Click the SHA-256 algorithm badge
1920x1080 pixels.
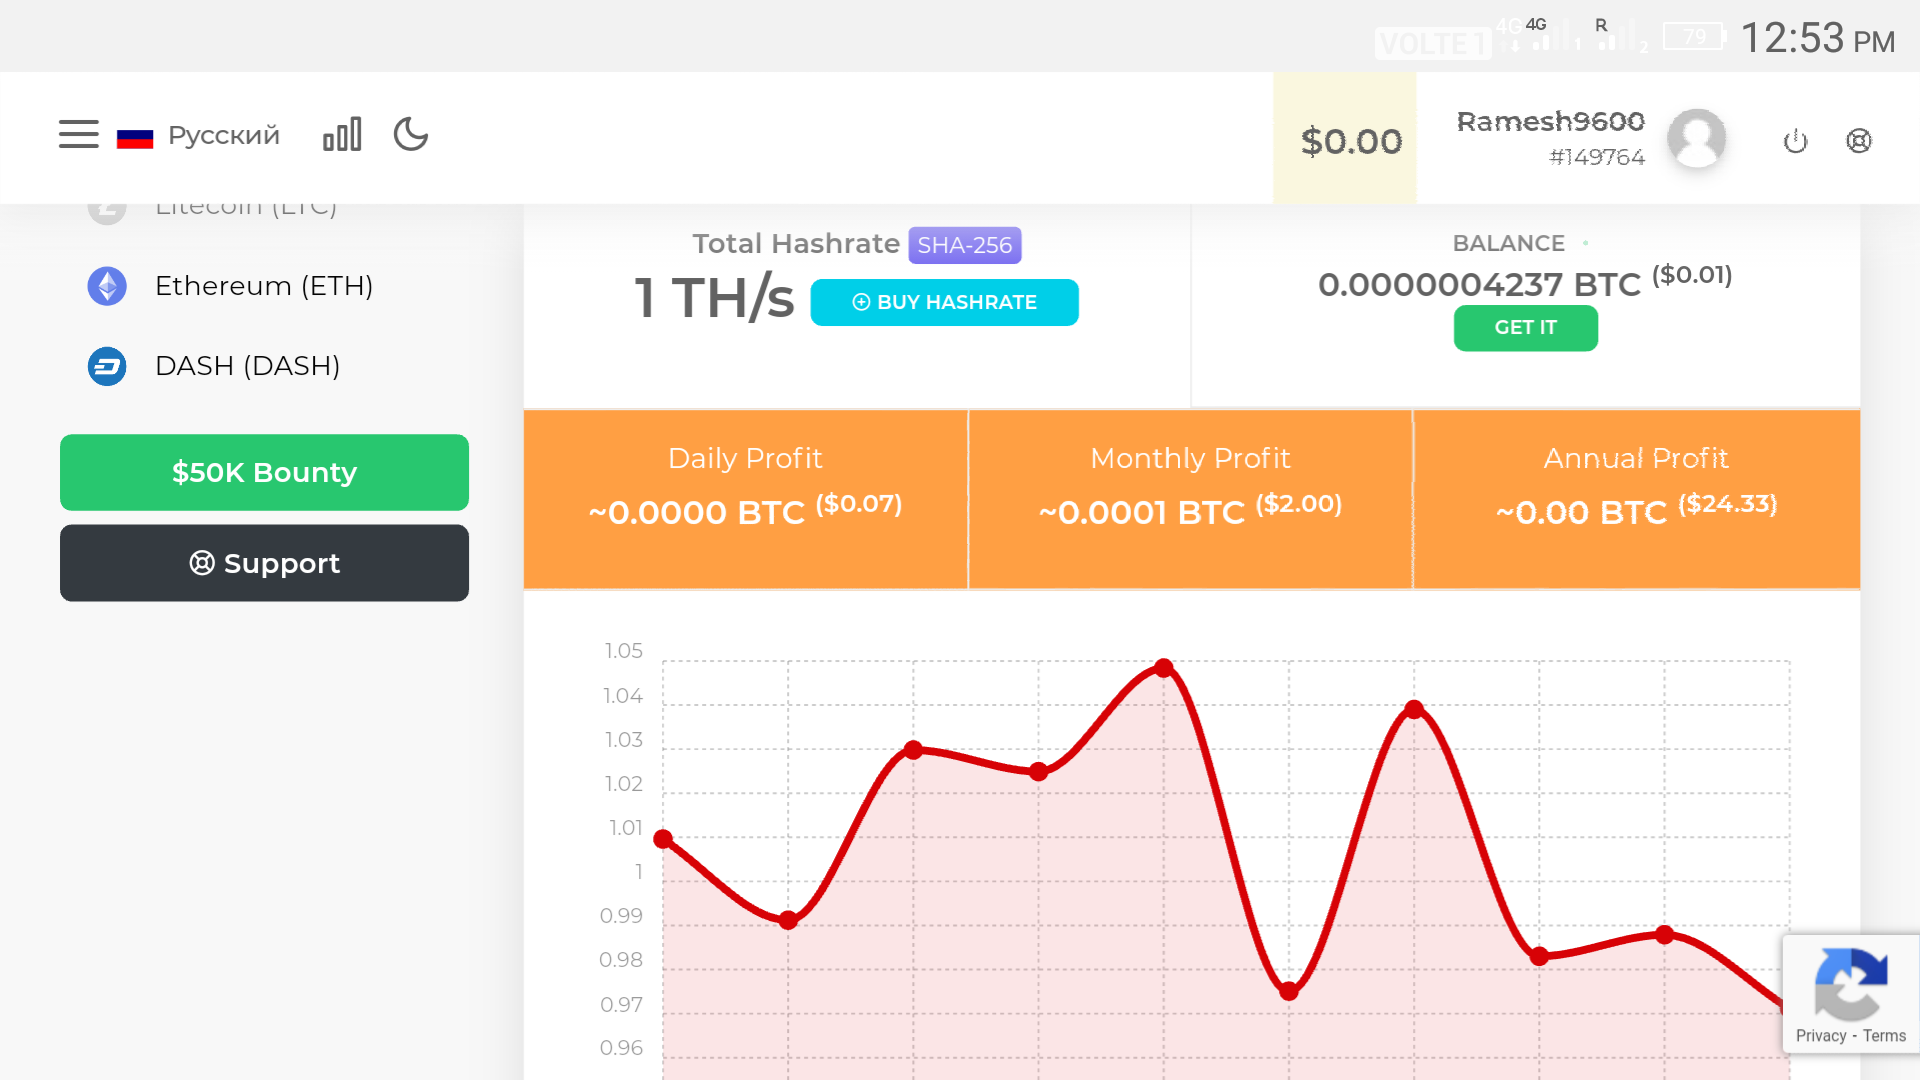click(x=964, y=245)
